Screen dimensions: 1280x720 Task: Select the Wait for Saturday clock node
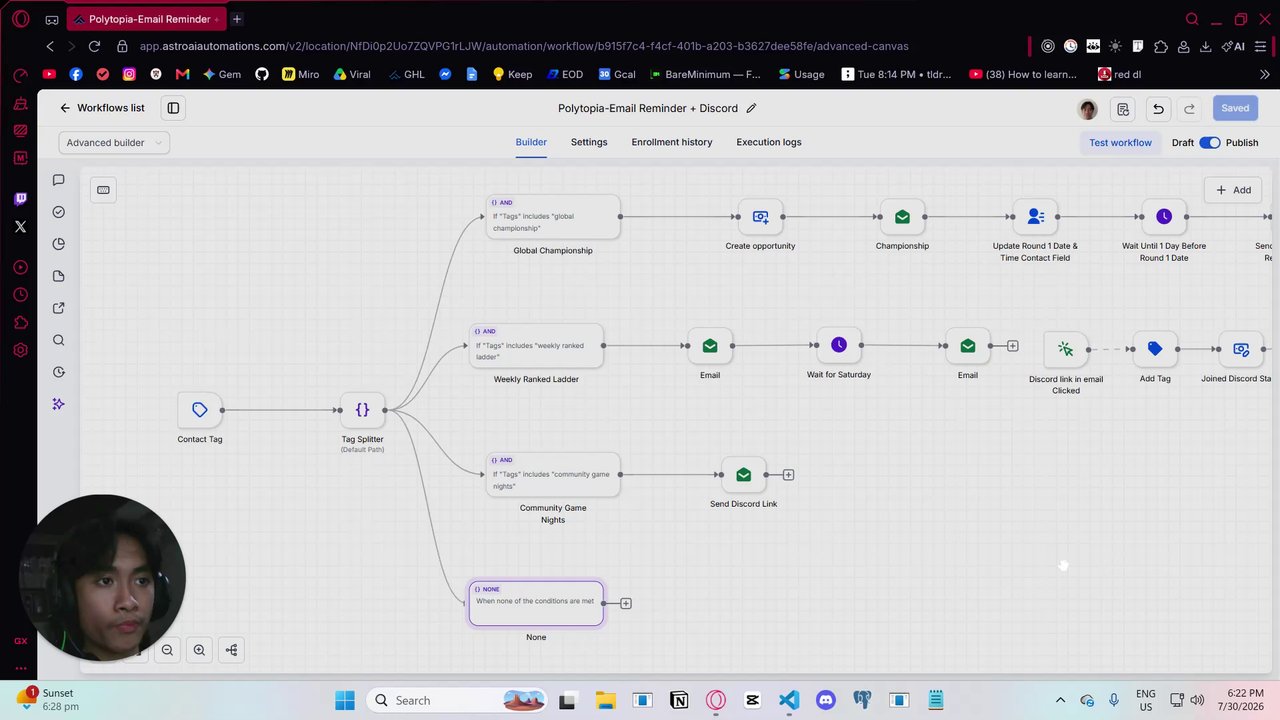838,346
